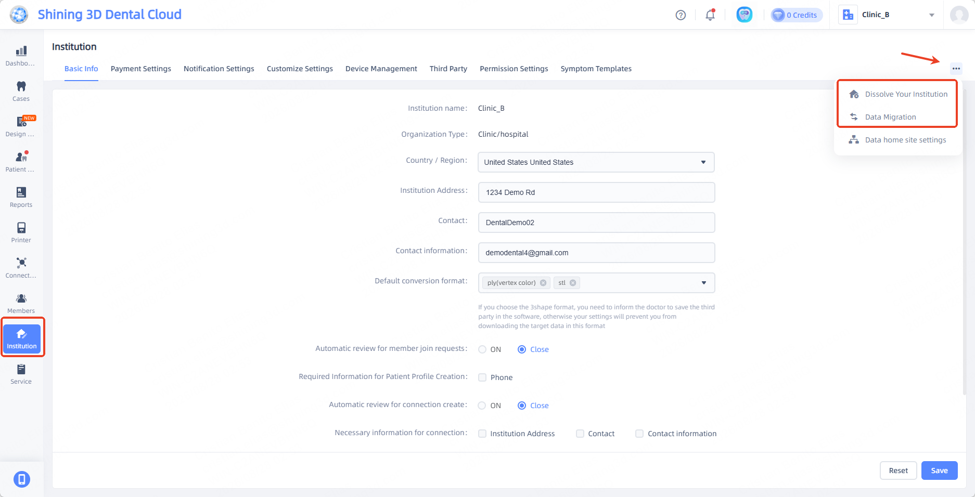Open the user avatar profile
This screenshot has height=497, width=975.
[x=959, y=15]
